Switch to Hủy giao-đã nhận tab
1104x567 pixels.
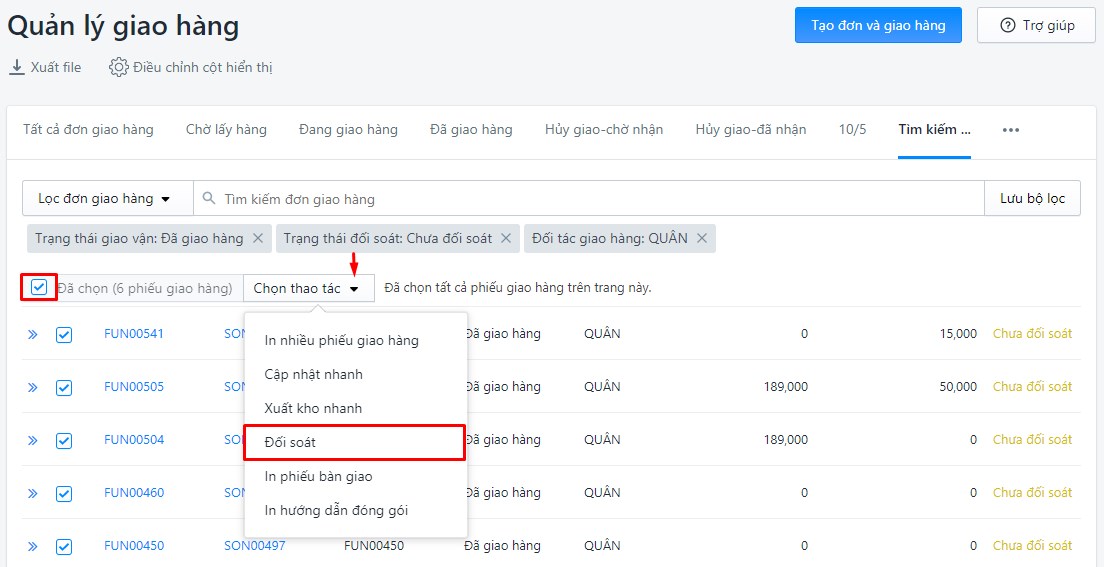tap(751, 130)
